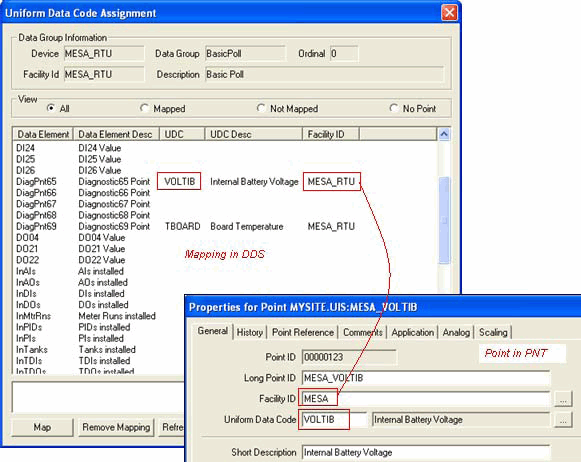Select the No Point radio button
This screenshot has width=581, height=462.
(394, 108)
